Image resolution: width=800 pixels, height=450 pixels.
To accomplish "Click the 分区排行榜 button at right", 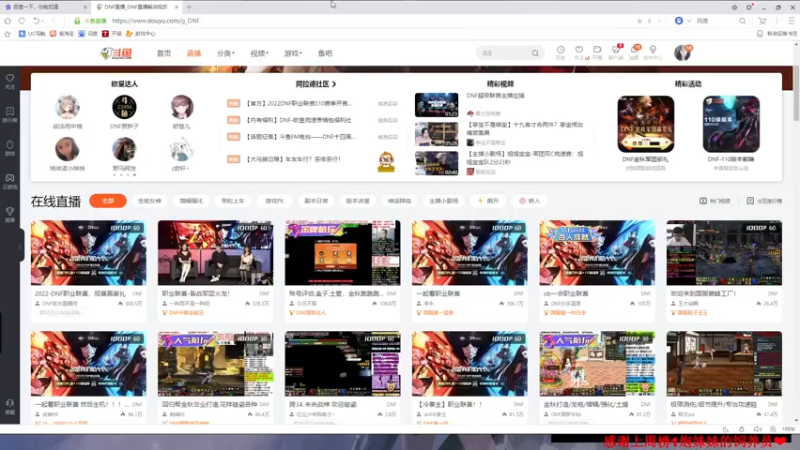I will click(x=764, y=201).
